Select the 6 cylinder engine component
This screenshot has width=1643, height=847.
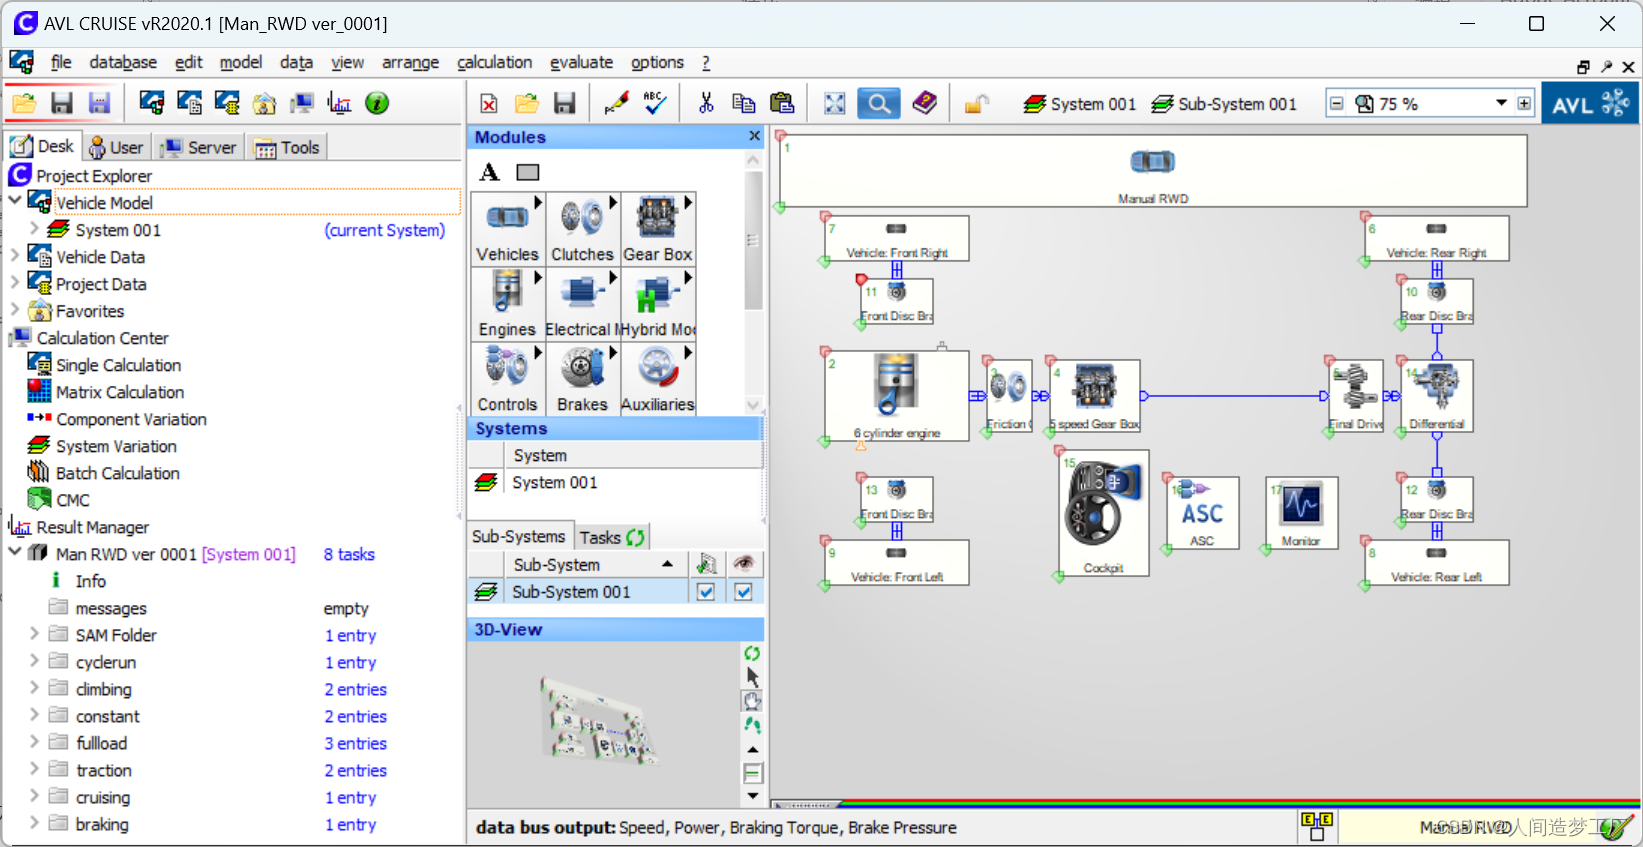[x=897, y=395]
